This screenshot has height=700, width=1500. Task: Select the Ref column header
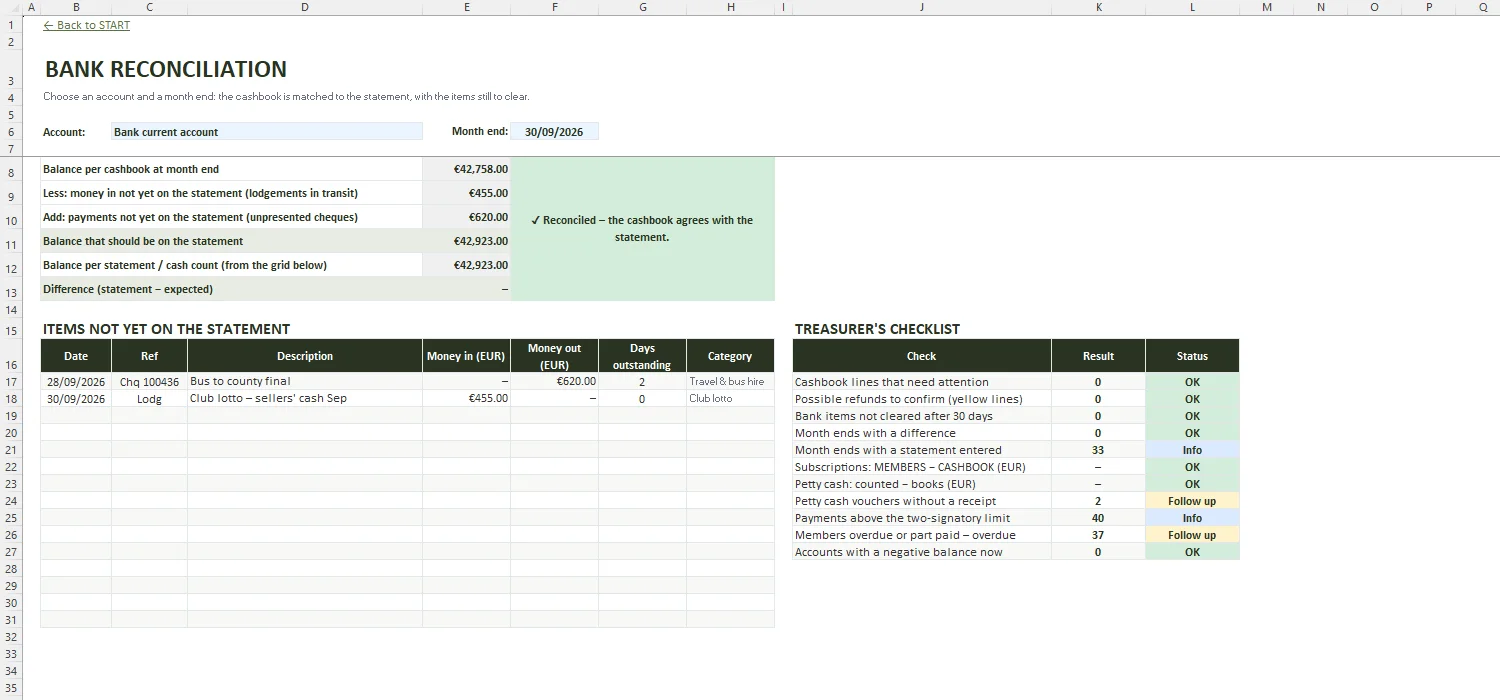coord(149,356)
